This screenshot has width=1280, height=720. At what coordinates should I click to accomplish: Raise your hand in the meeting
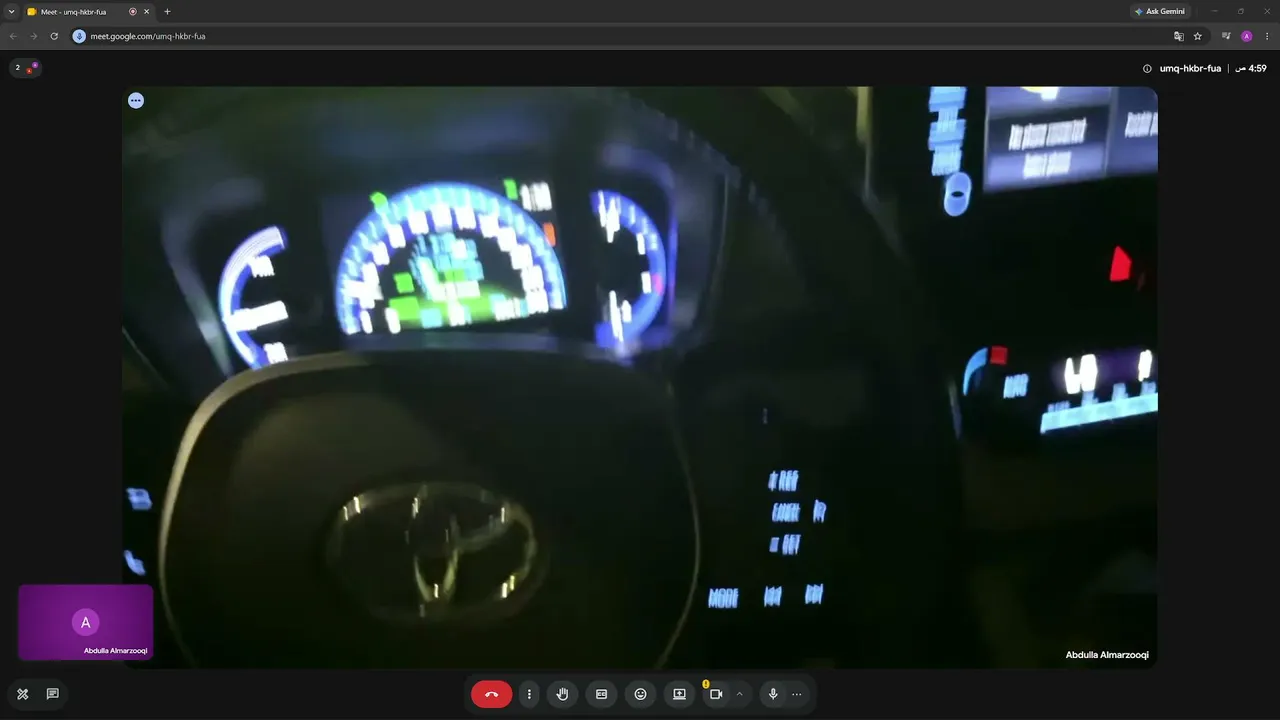click(562, 694)
